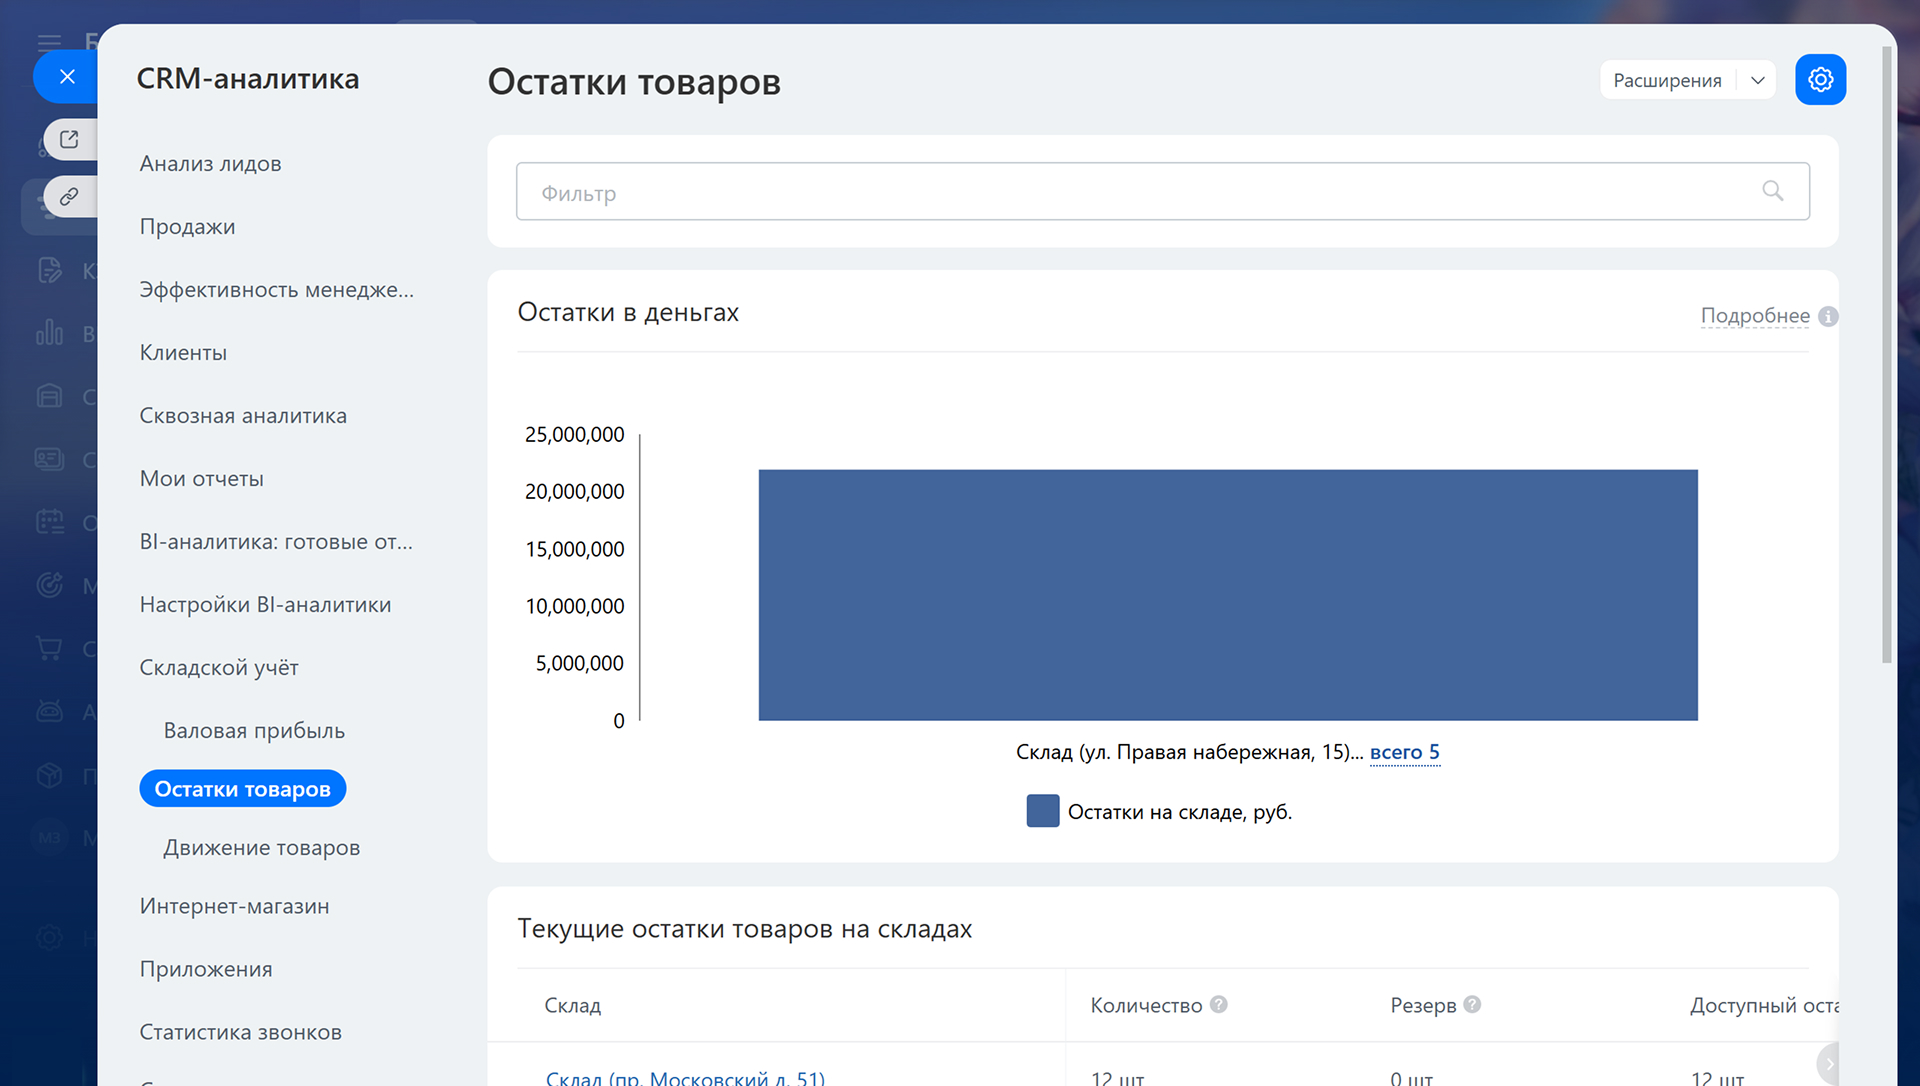
Task: Open Эффективность менедже... section
Action: point(276,289)
